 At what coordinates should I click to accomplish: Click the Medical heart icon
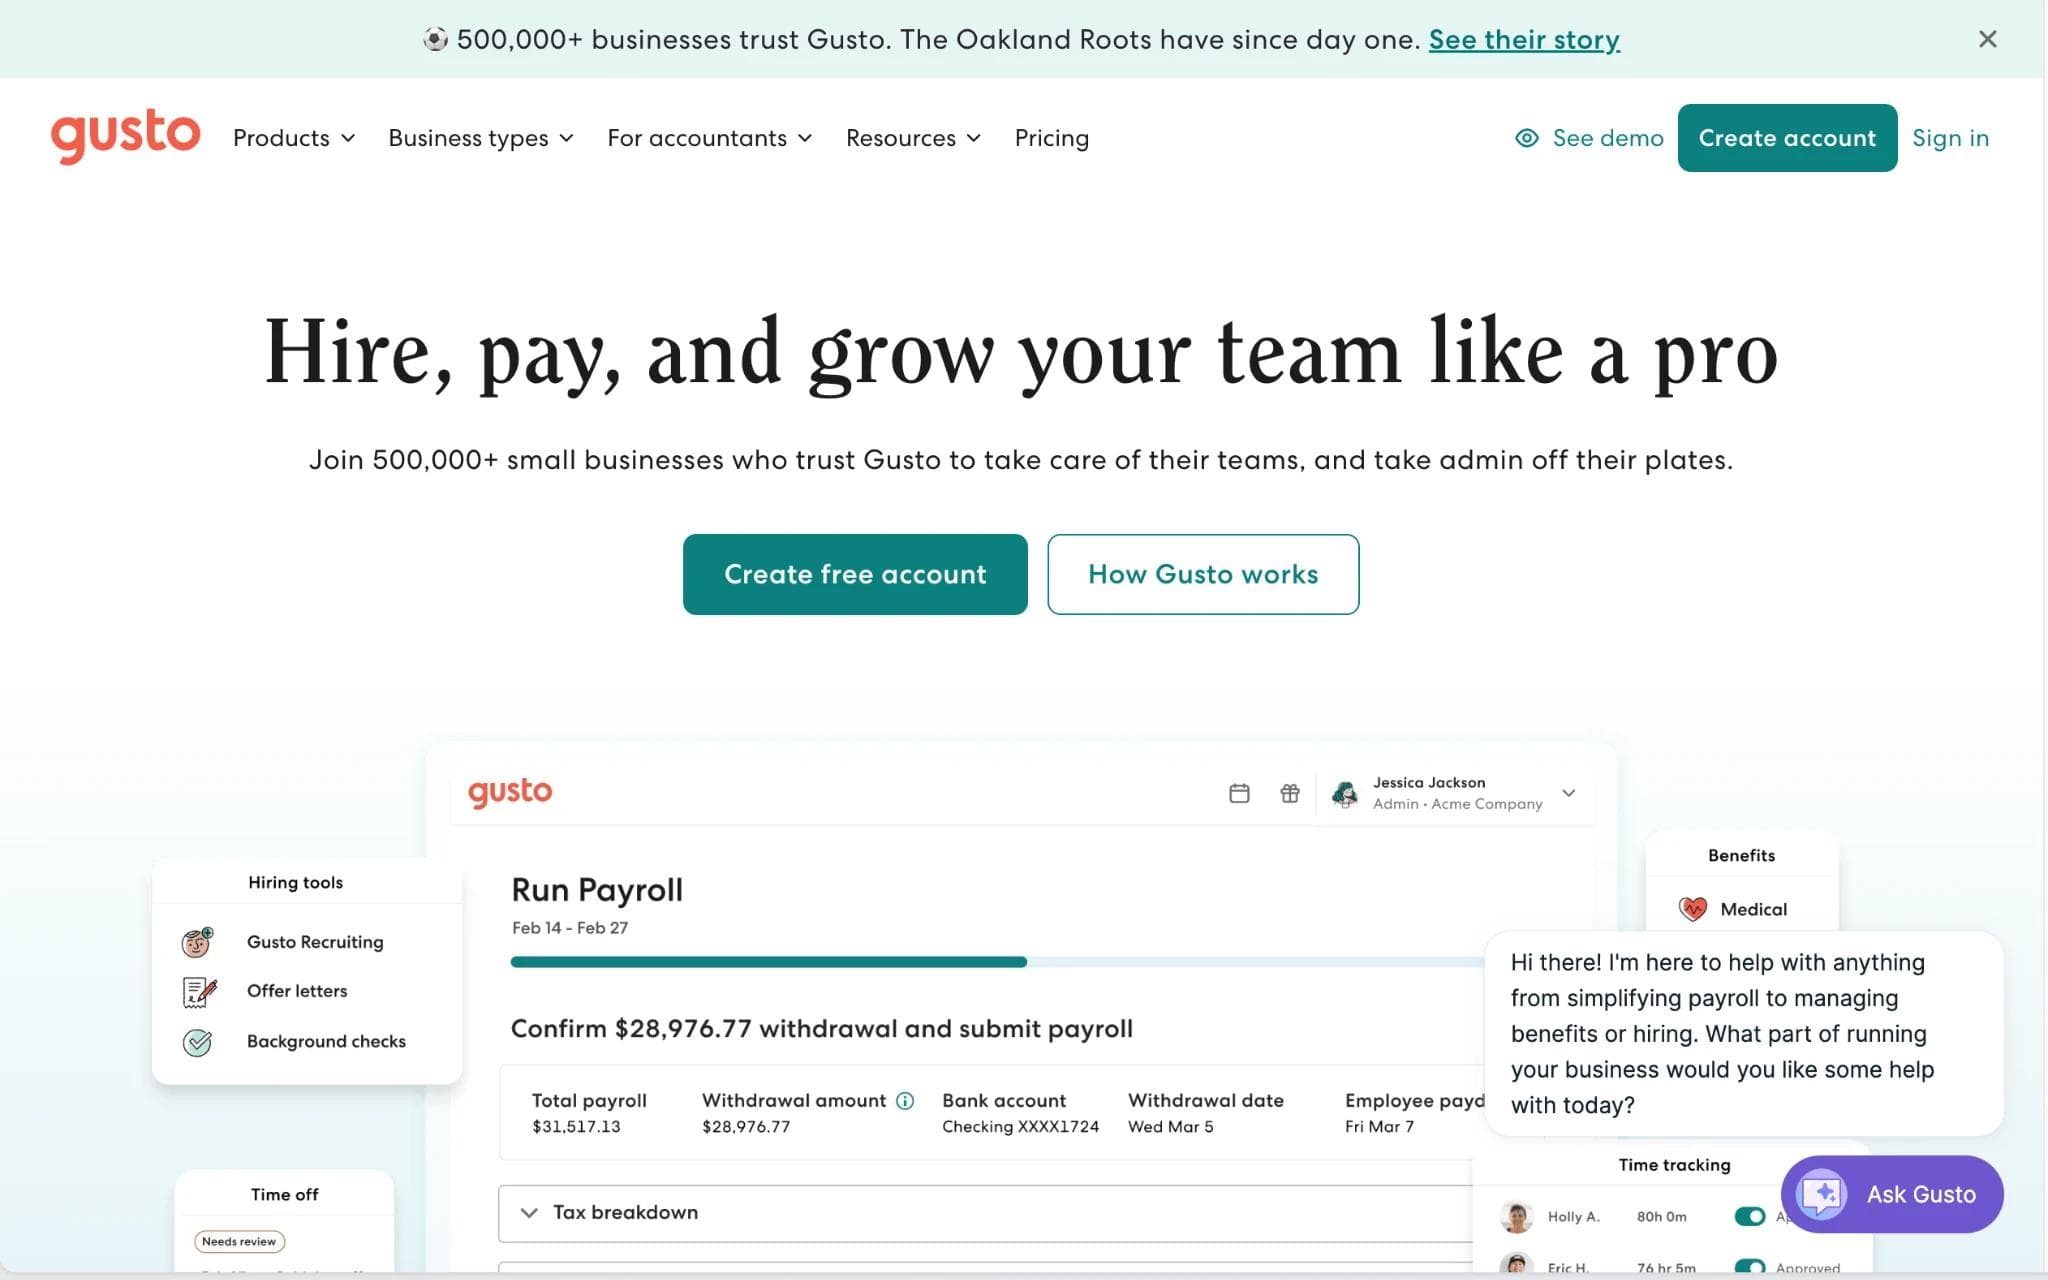coord(1693,909)
